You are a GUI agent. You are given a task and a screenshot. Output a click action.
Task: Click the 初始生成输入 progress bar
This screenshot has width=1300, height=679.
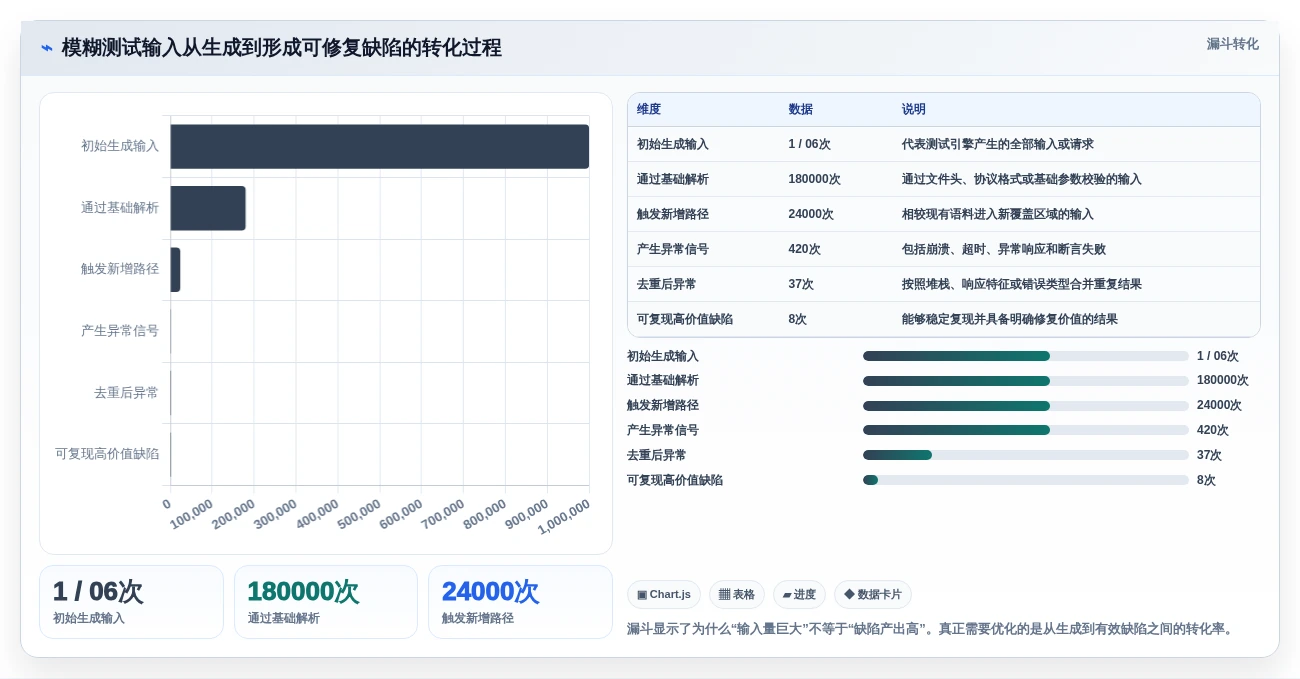[1026, 356]
